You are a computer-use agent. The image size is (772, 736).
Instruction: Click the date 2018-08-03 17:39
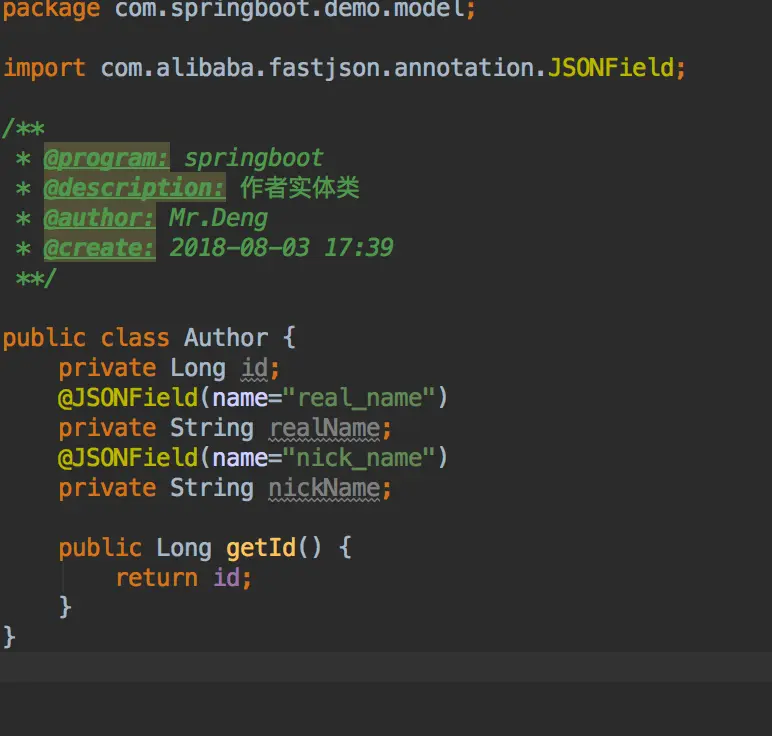coord(281,248)
